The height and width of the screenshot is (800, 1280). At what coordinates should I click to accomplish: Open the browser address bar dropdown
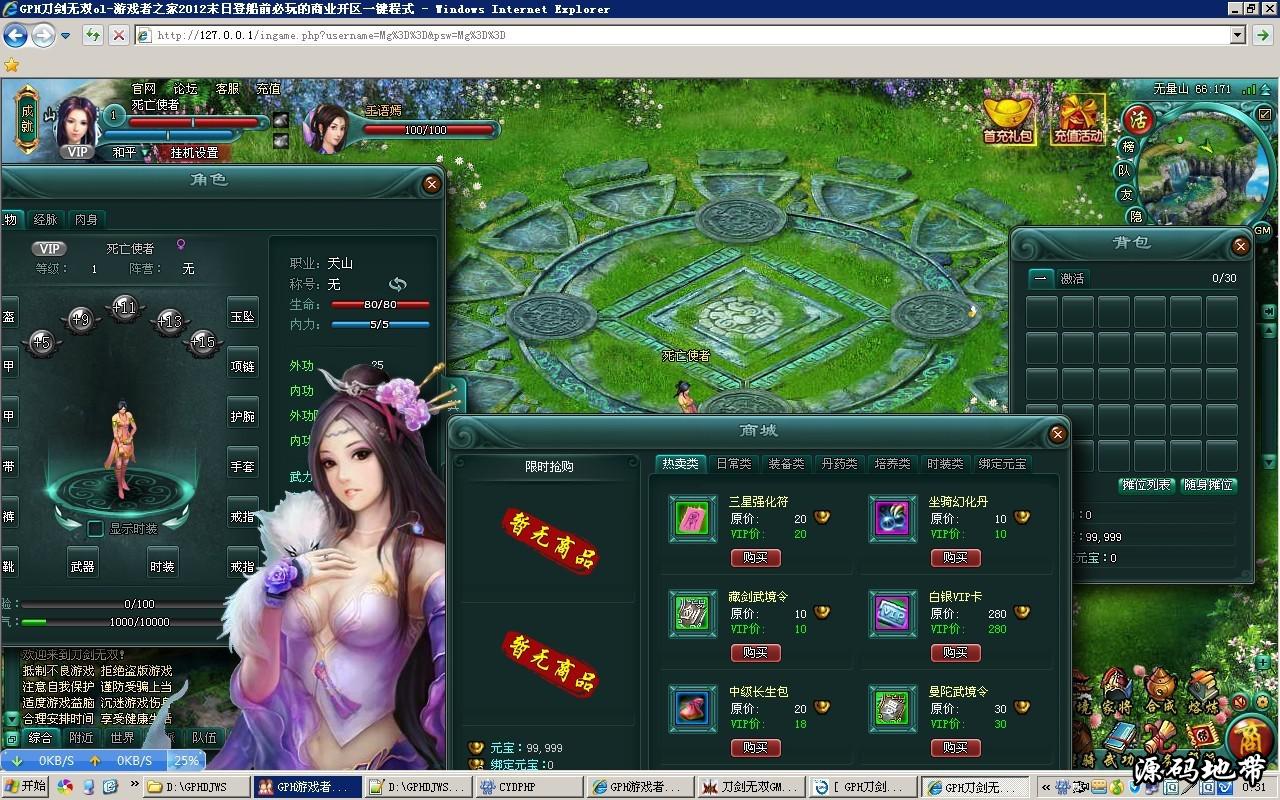coord(1237,35)
